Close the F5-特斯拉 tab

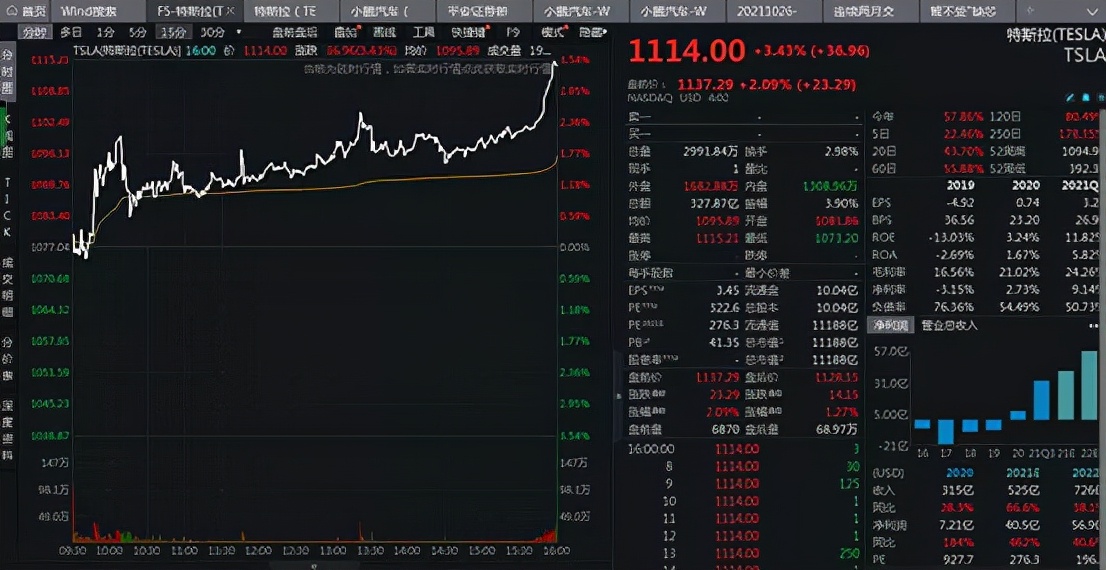(x=230, y=10)
